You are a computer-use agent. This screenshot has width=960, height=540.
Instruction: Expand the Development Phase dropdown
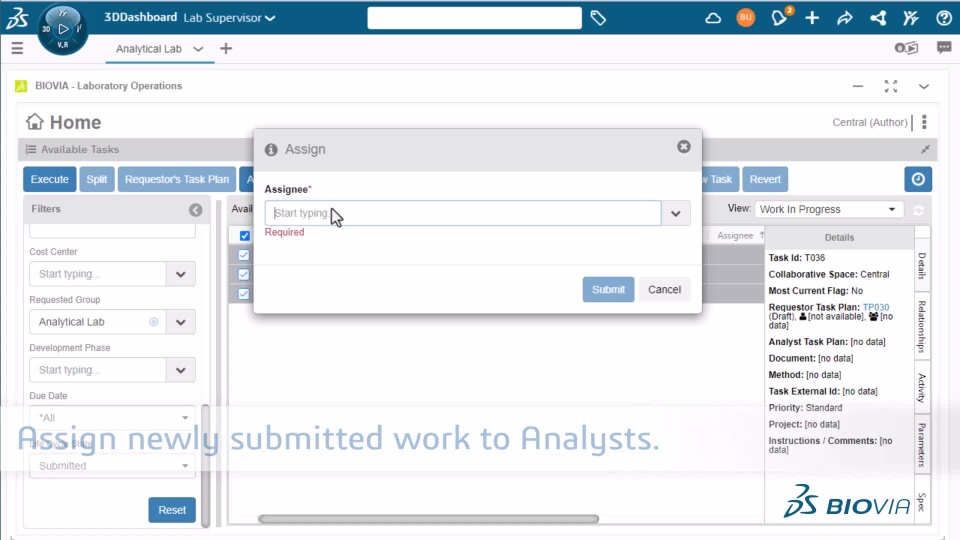[x=181, y=370]
